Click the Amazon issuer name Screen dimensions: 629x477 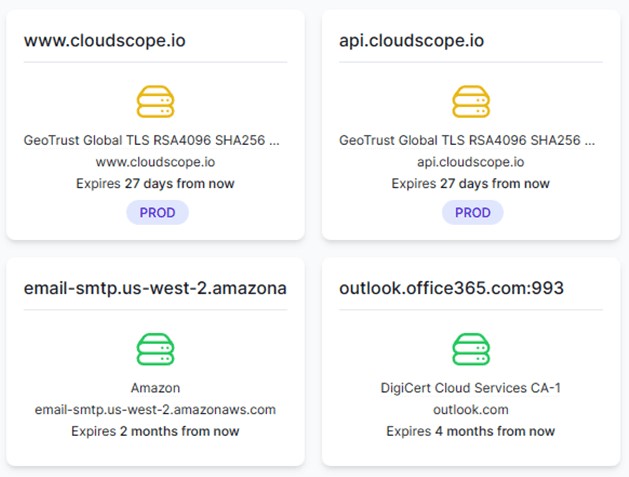coord(155,388)
